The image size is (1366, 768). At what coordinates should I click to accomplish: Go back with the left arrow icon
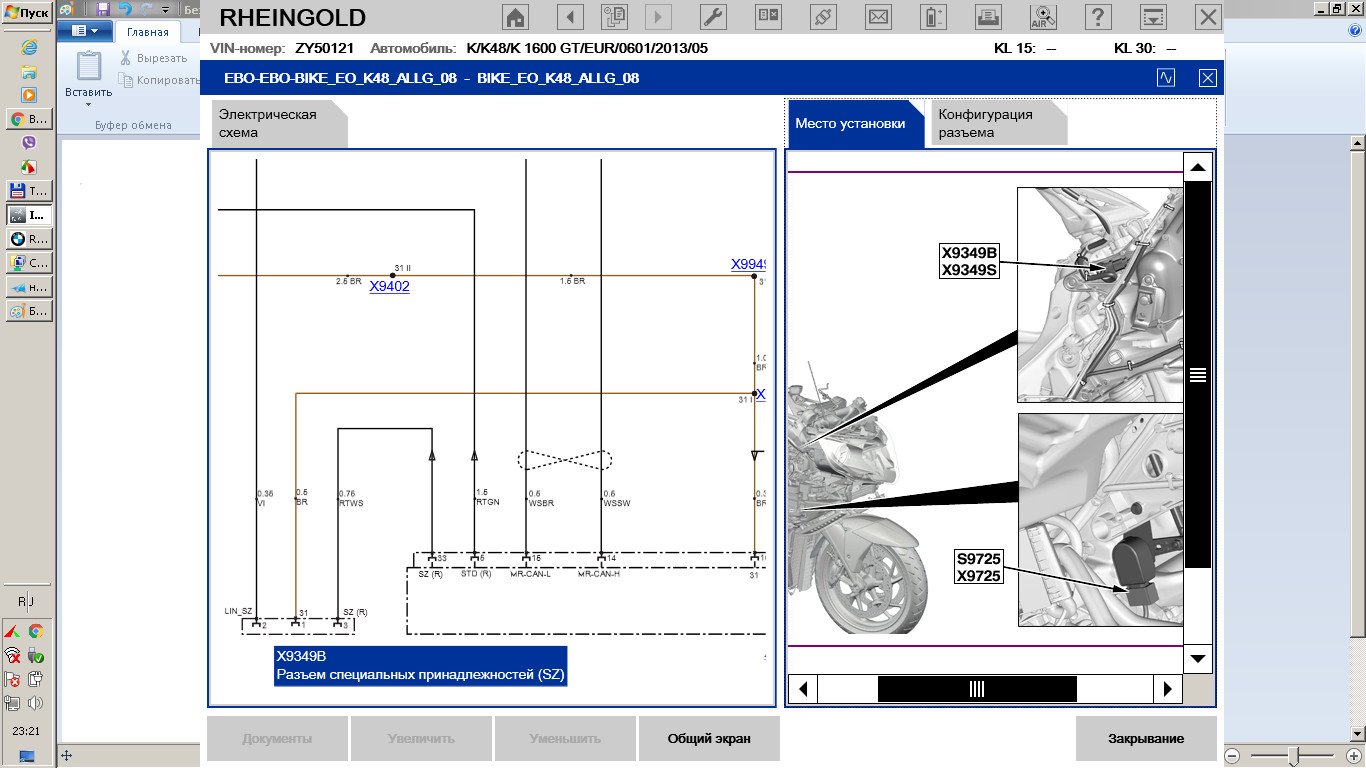[x=569, y=17]
